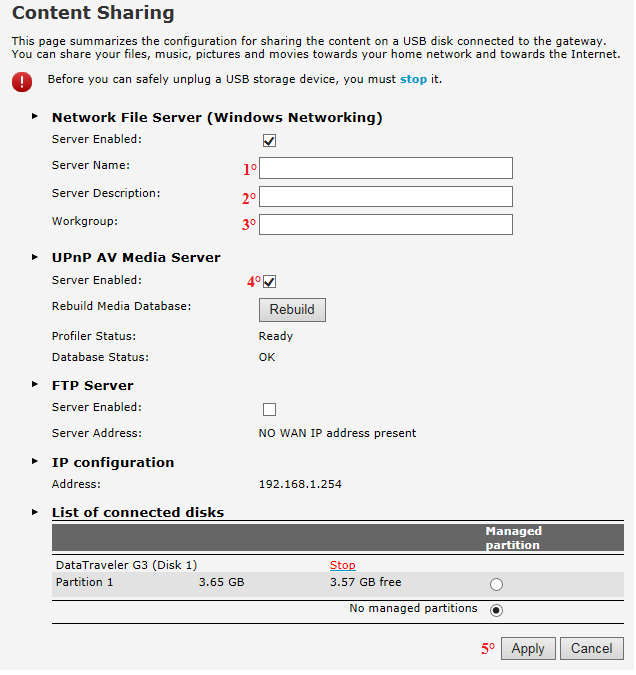Enable the FTP Server checkbox
This screenshot has height=675, width=636.
click(x=270, y=410)
